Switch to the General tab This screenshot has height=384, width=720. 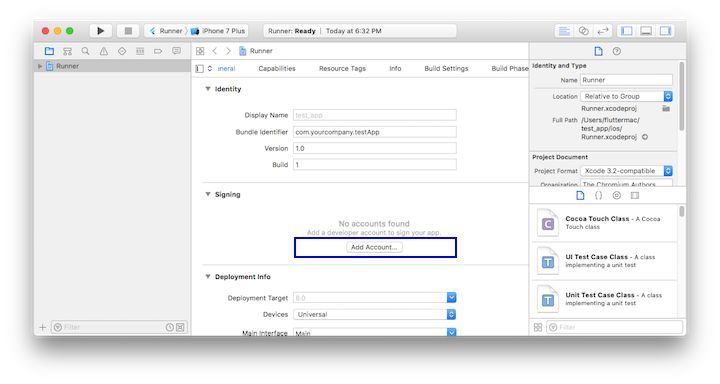pyautogui.click(x=226, y=68)
